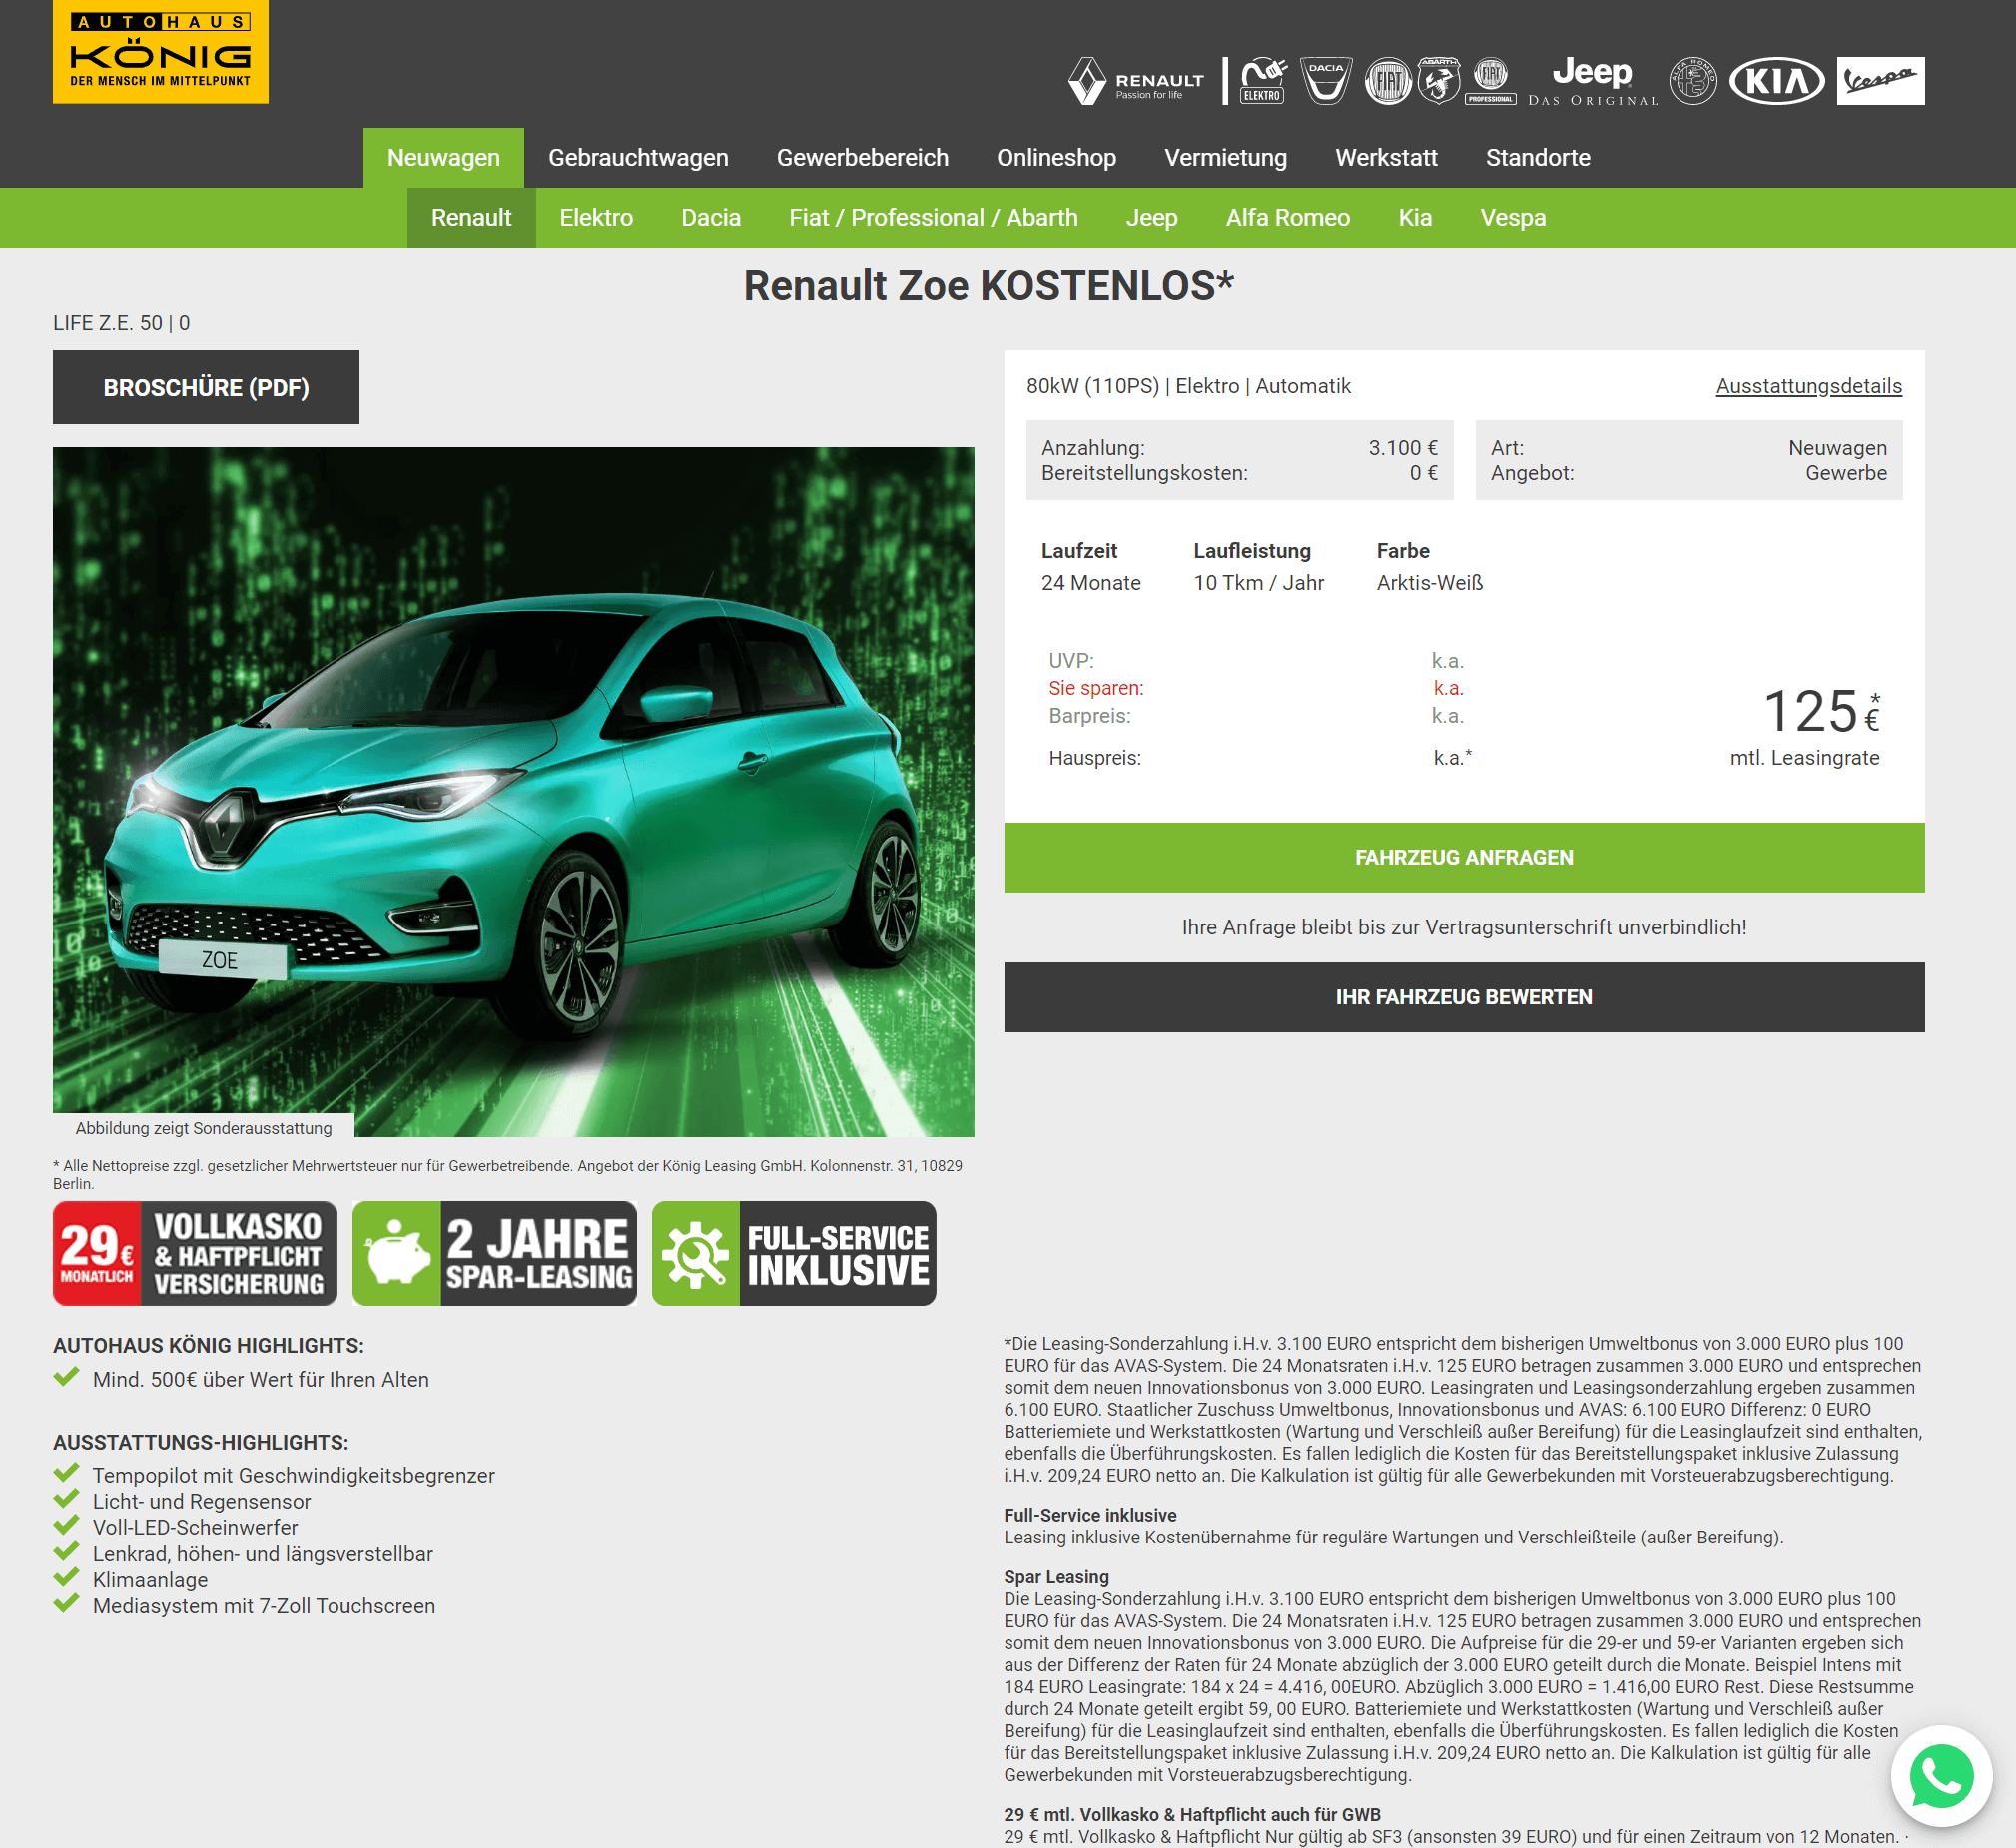Click Tempopilot mit Geschwindigkeitsbegrenzer highlight

click(x=294, y=1475)
